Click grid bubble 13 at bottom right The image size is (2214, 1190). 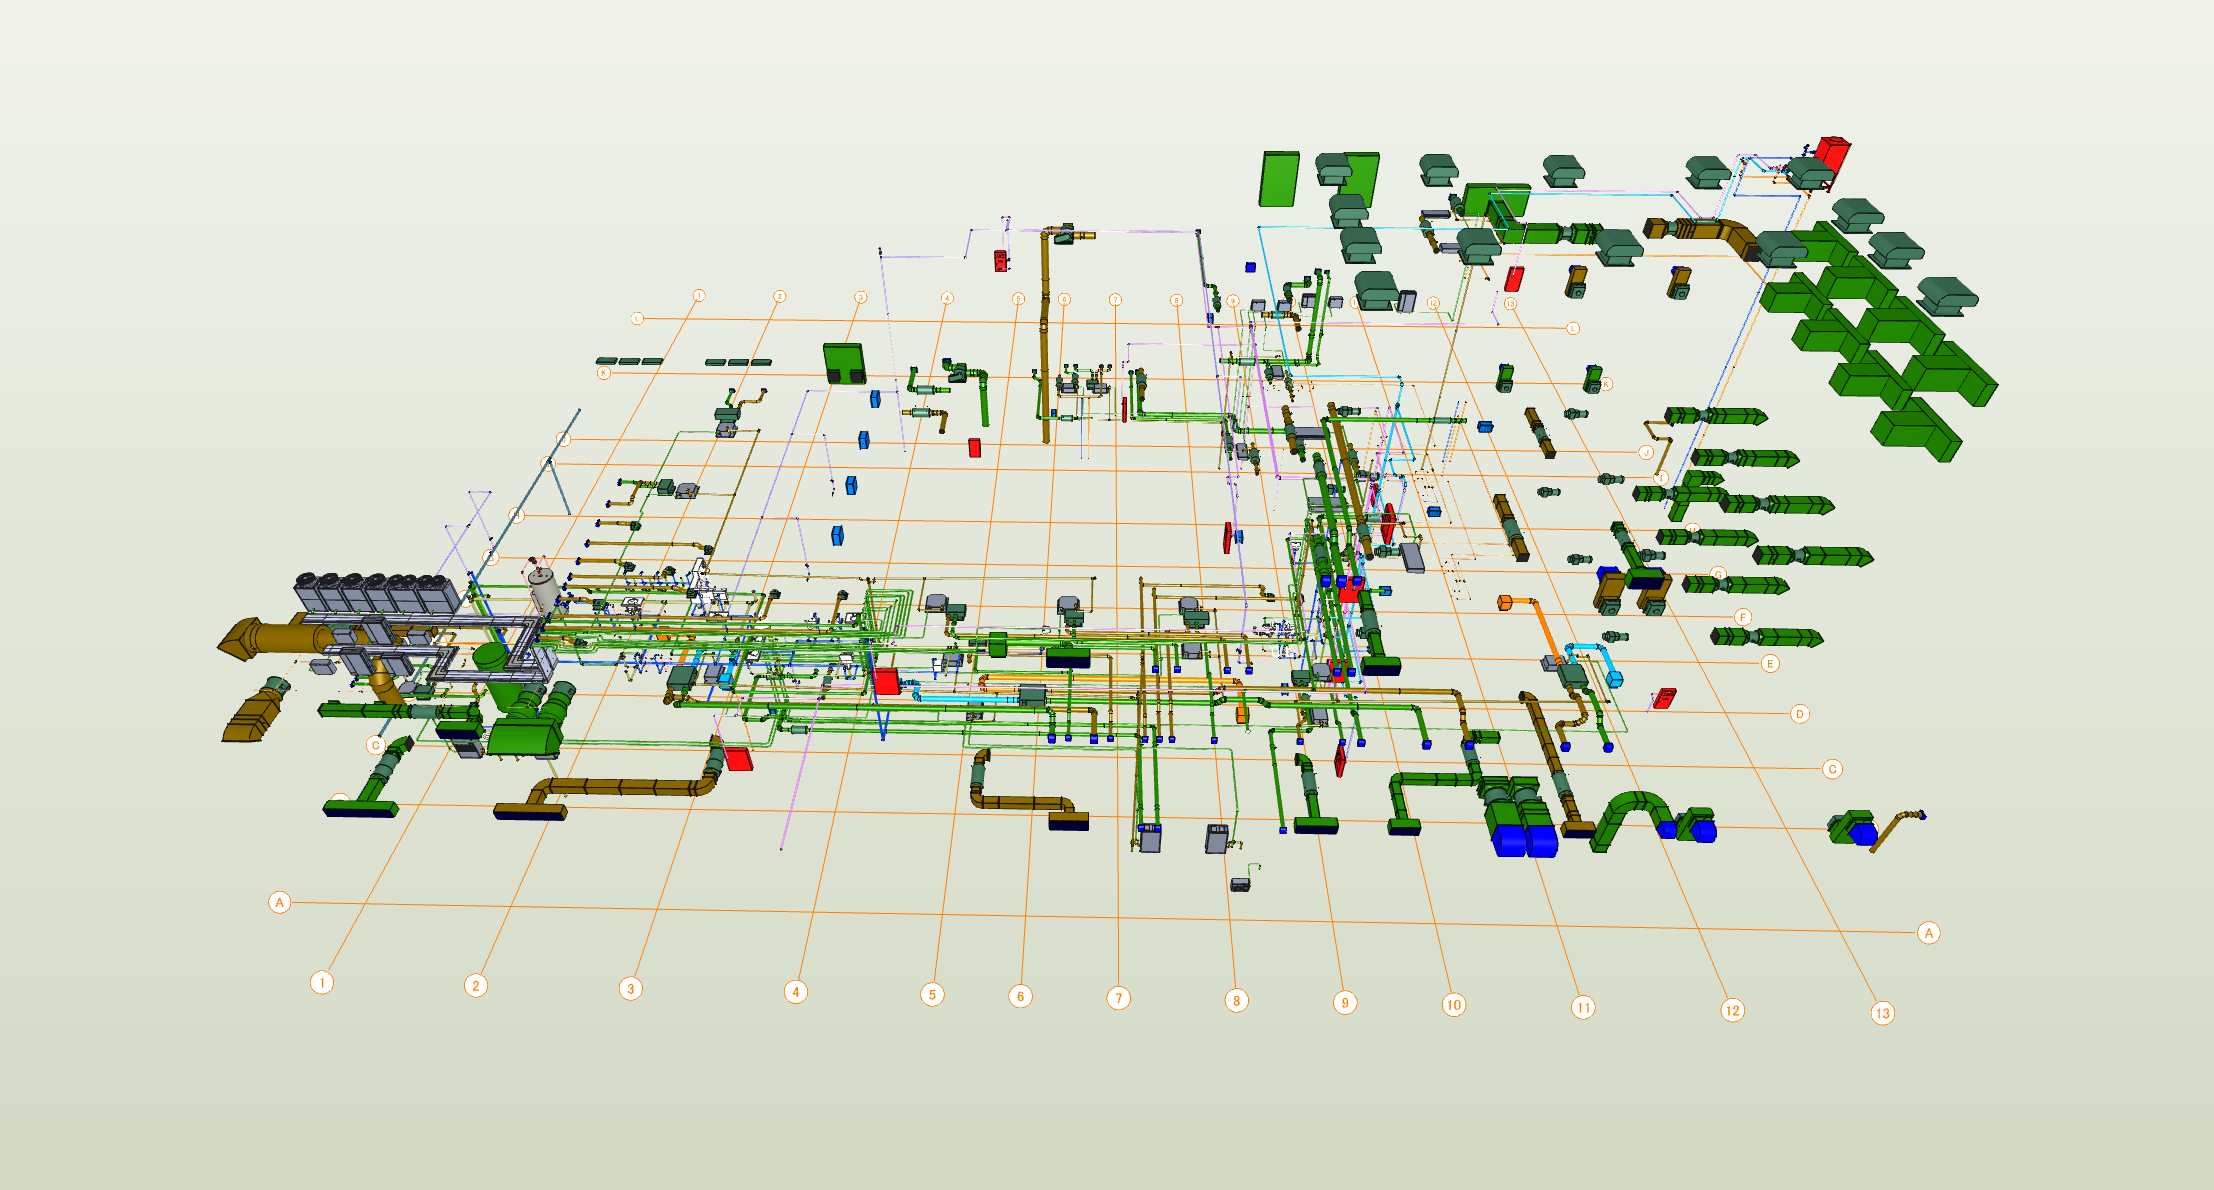pyautogui.click(x=1882, y=1013)
